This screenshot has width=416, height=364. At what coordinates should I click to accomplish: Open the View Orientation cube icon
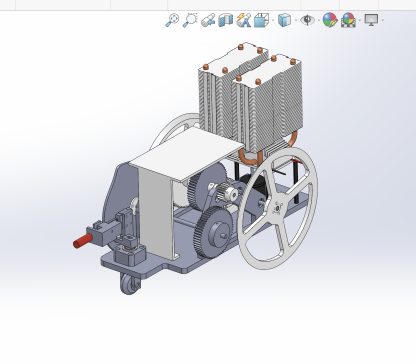pyautogui.click(x=261, y=20)
